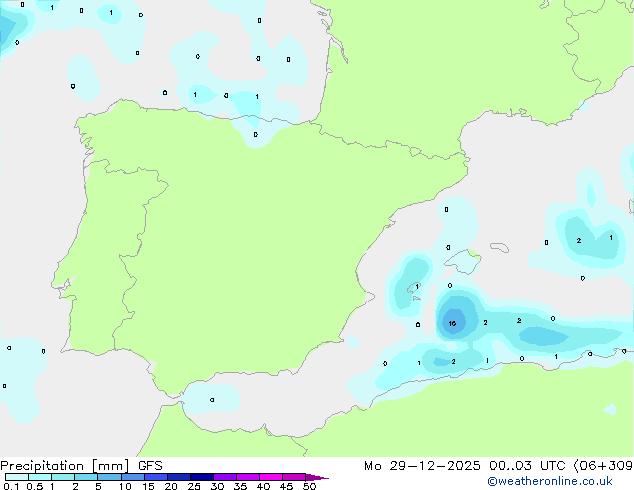Click the 2–5 mm legend color swatch
Screen dimensions: 634x490
coord(86,477)
